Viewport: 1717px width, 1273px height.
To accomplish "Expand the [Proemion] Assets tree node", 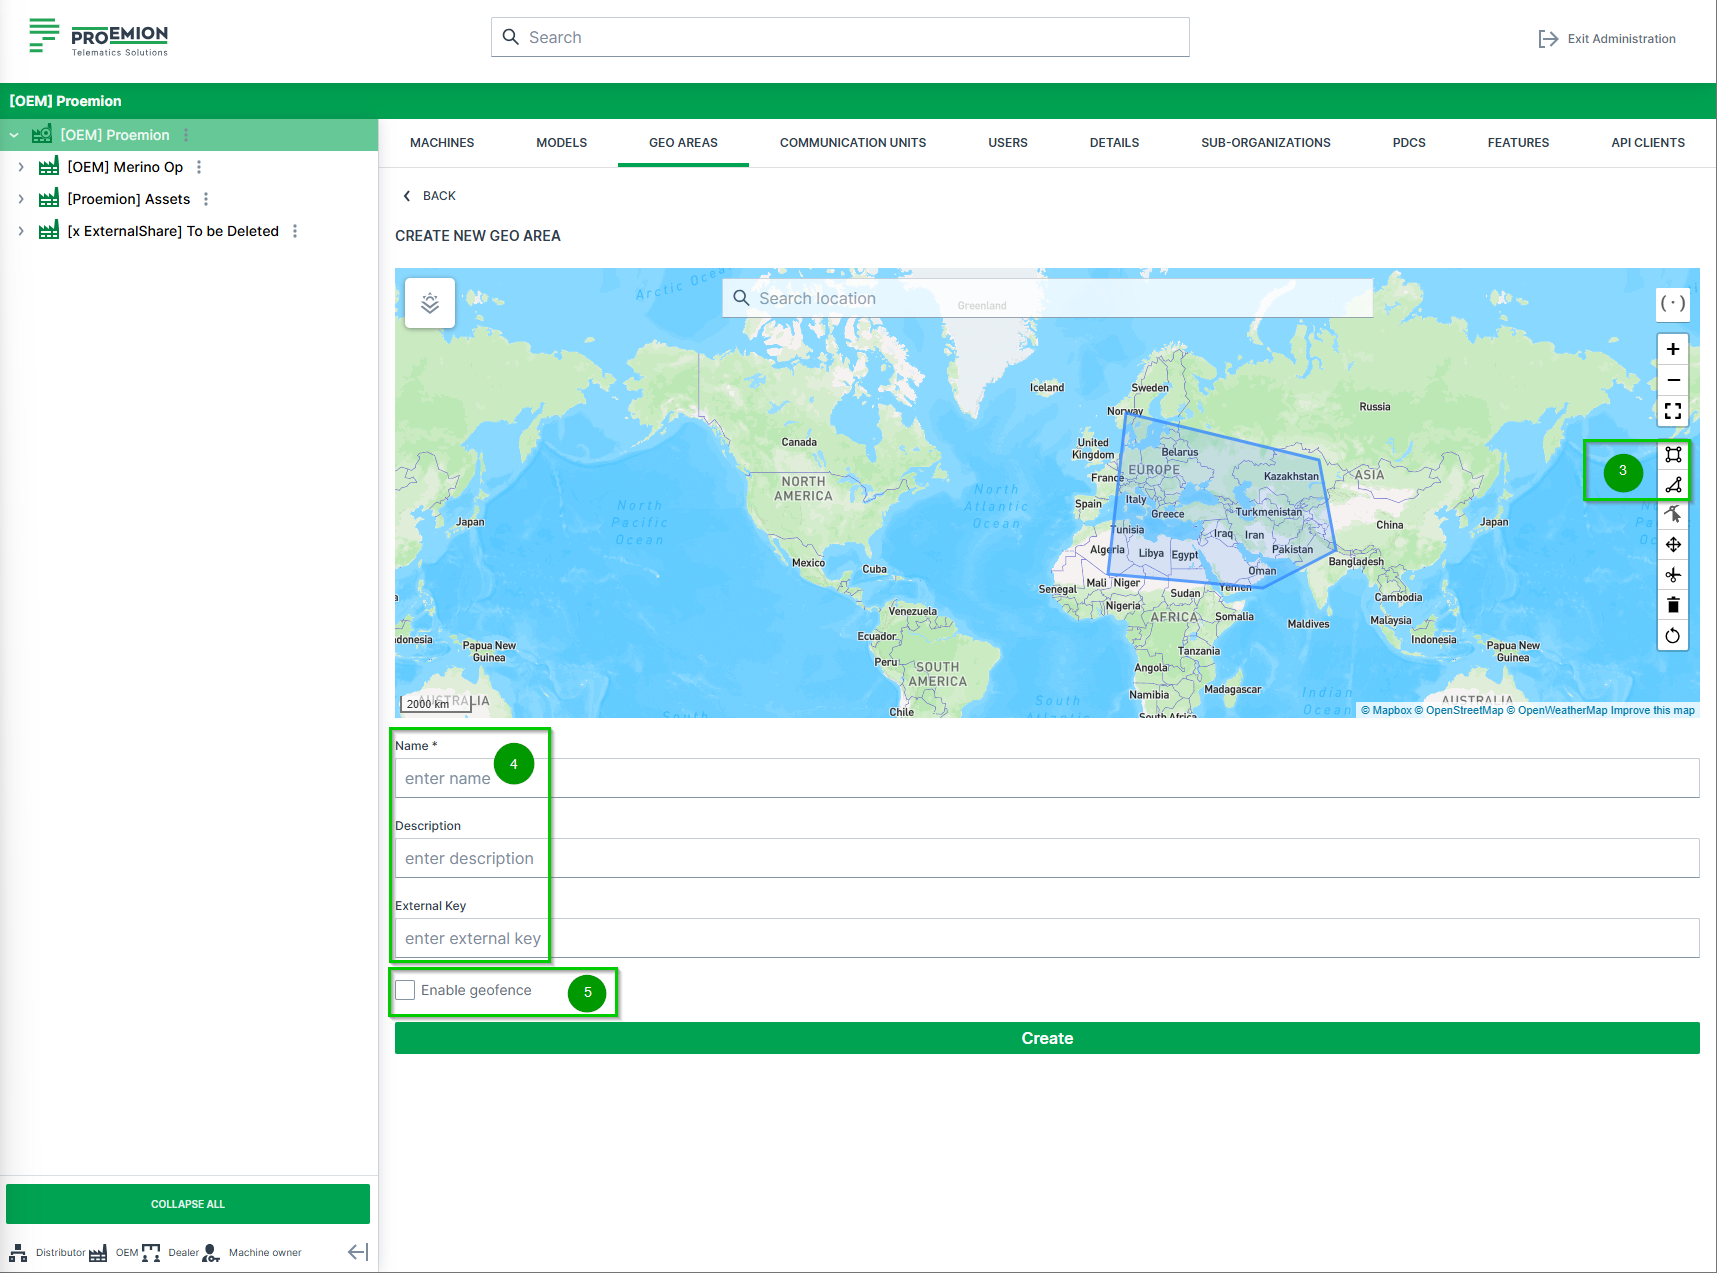I will [21, 199].
